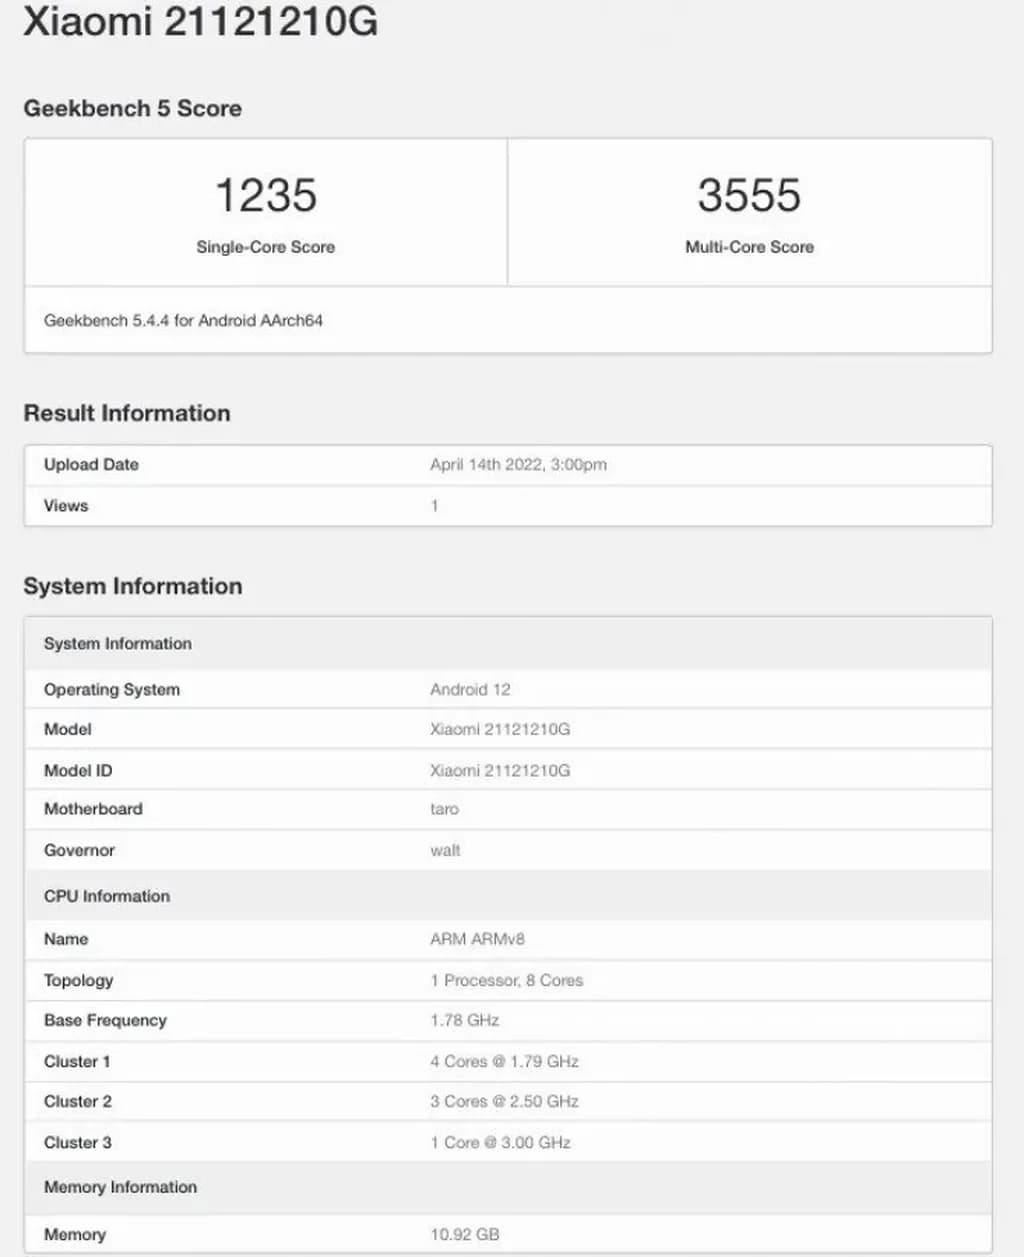Click the Views row label

click(66, 506)
